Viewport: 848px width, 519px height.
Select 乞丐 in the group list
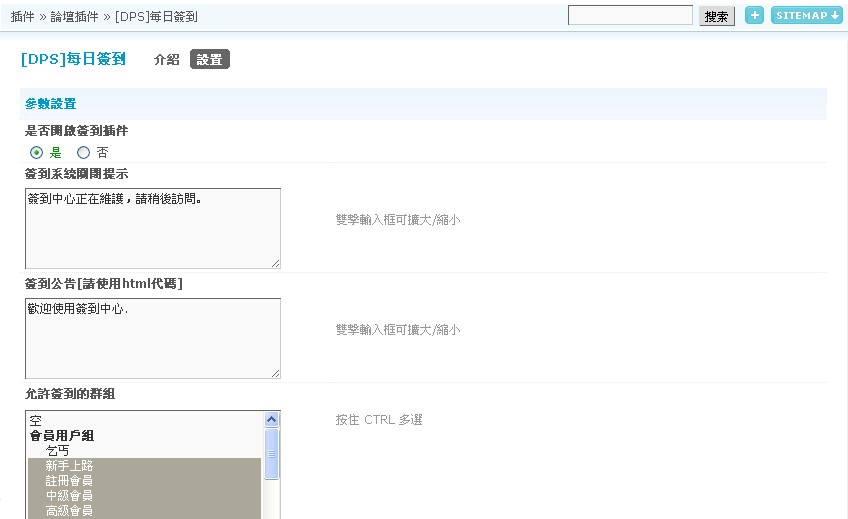coord(144,450)
